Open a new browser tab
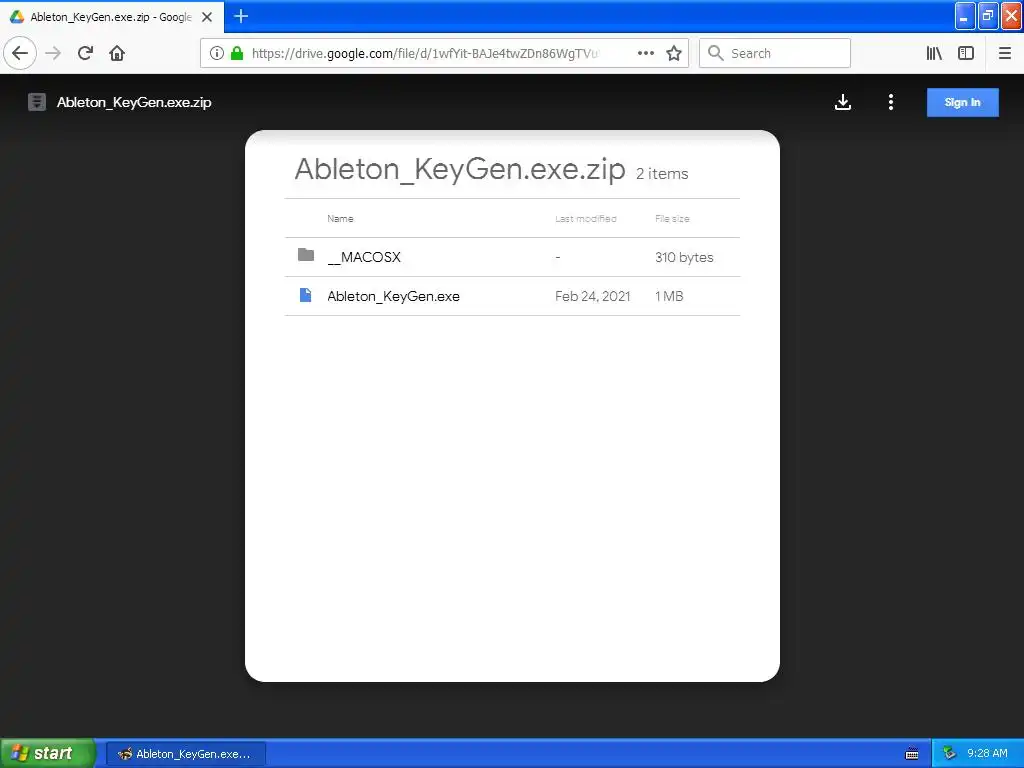This screenshot has width=1024, height=768. [241, 16]
